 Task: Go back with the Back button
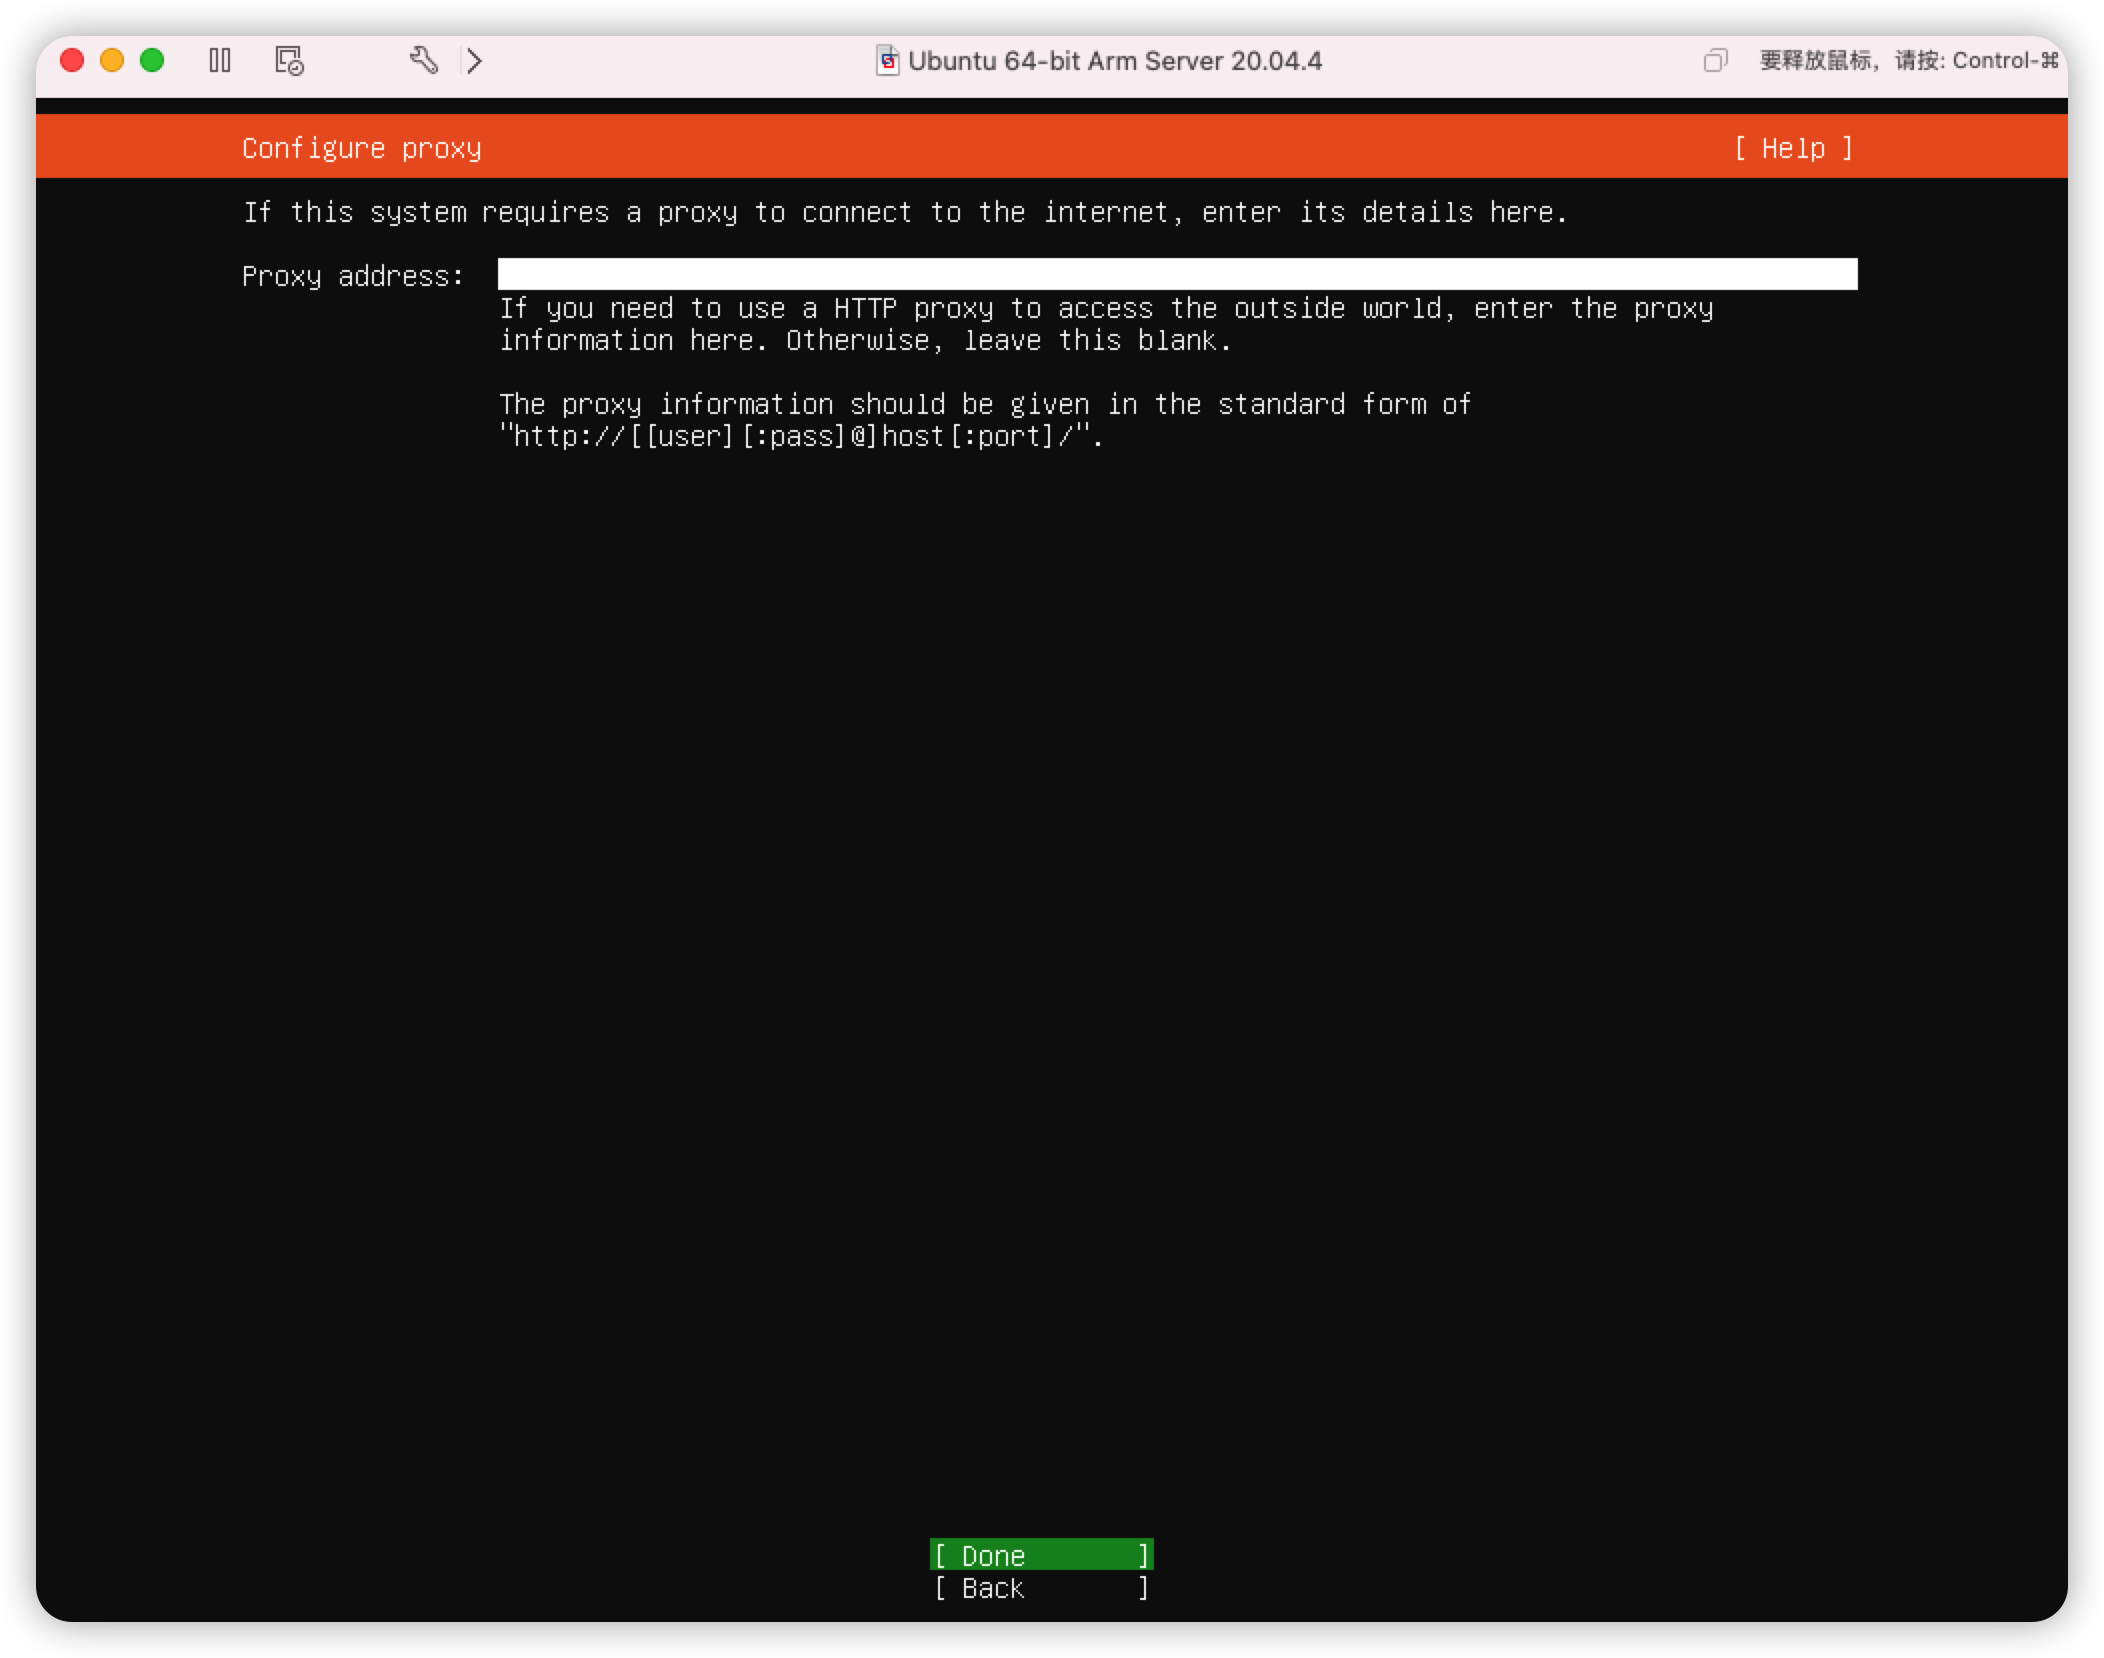[x=1041, y=1588]
